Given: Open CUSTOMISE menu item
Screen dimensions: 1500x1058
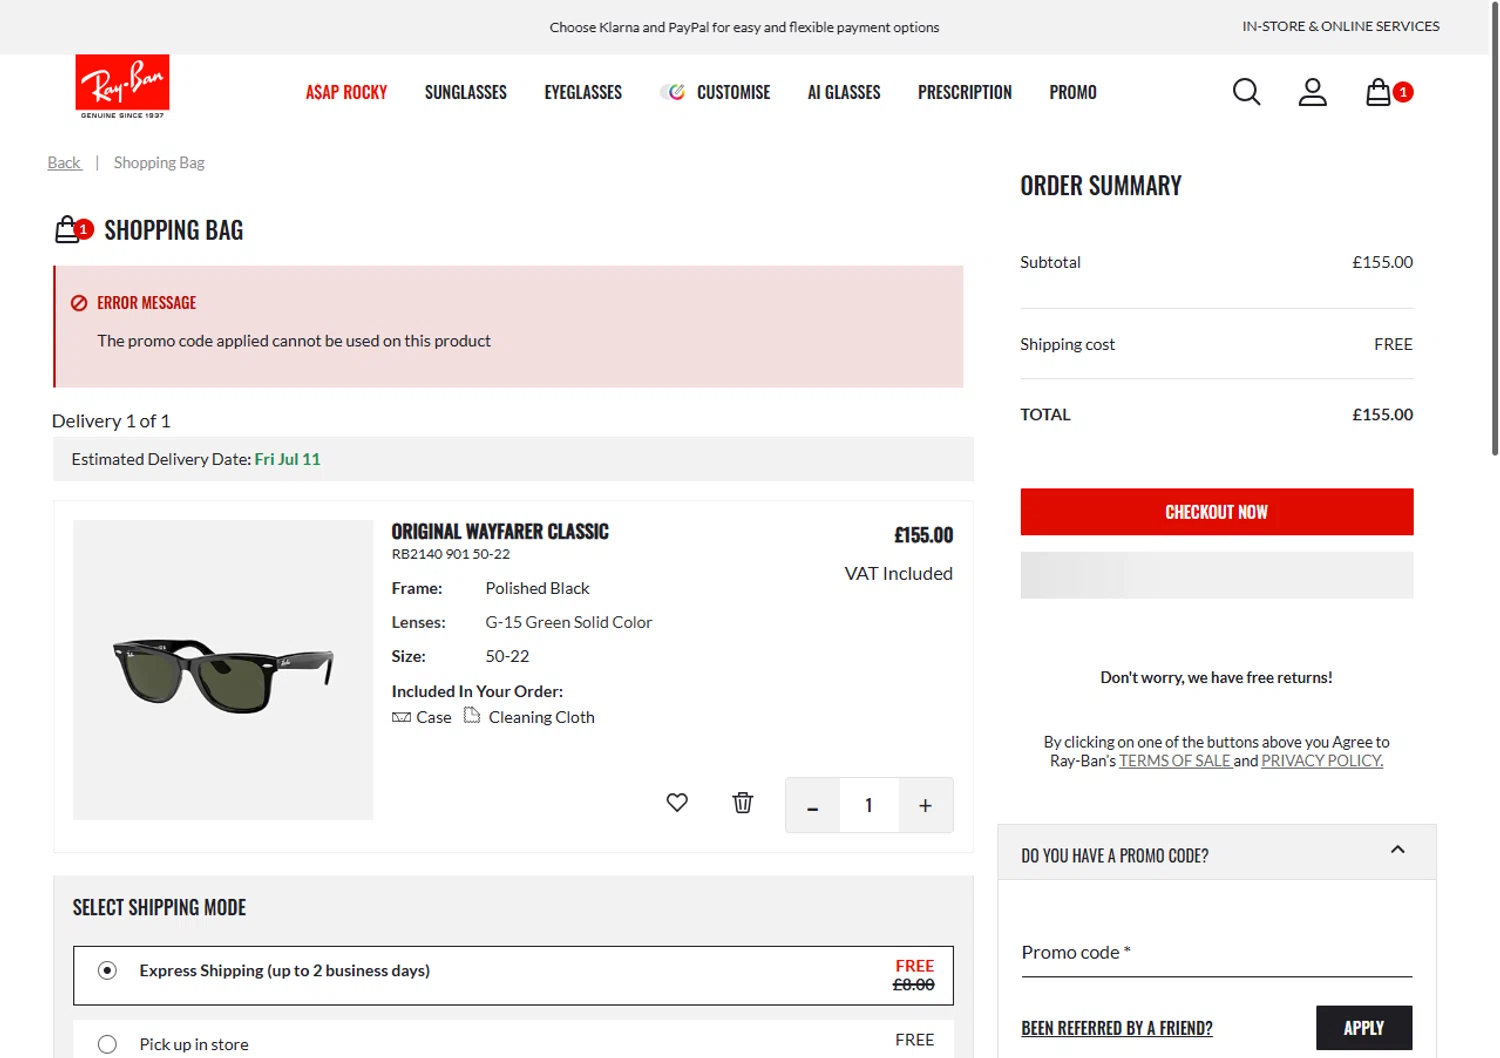Looking at the screenshot, I should coord(733,92).
